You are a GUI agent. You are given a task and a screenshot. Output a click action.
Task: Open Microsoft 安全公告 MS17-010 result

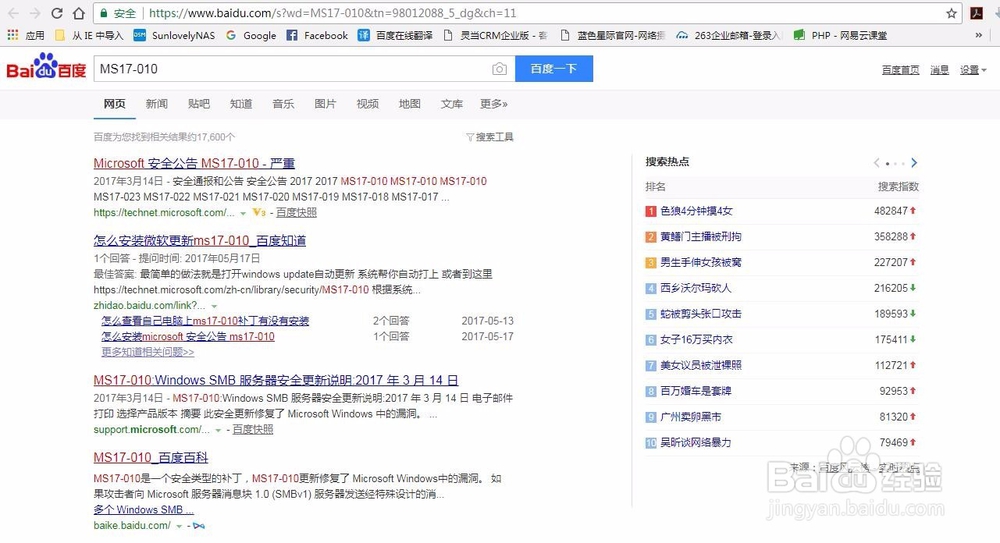pos(194,163)
